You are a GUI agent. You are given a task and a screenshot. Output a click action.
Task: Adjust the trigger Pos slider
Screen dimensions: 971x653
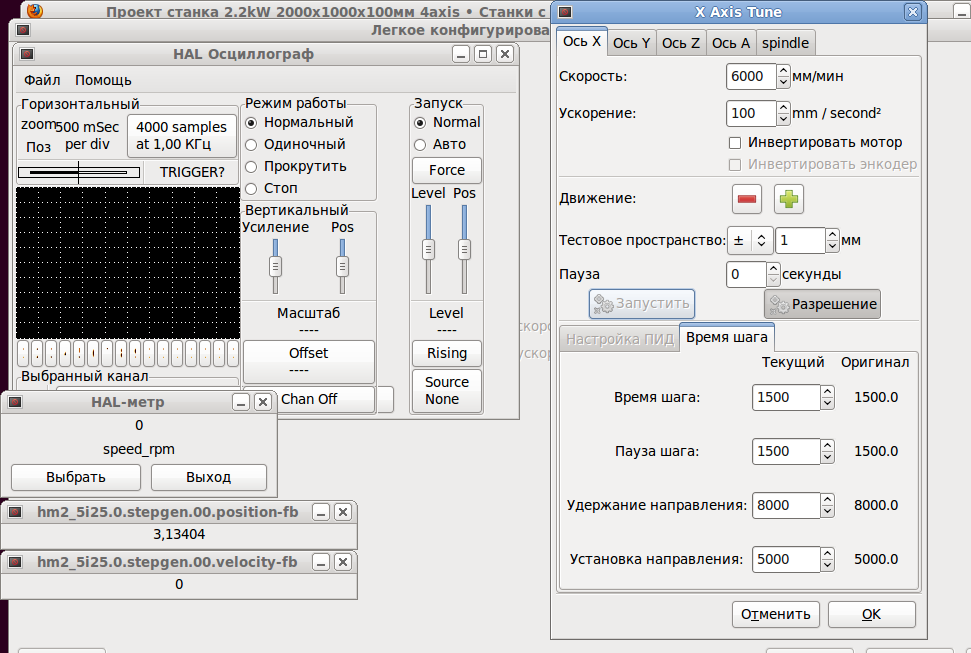[464, 249]
